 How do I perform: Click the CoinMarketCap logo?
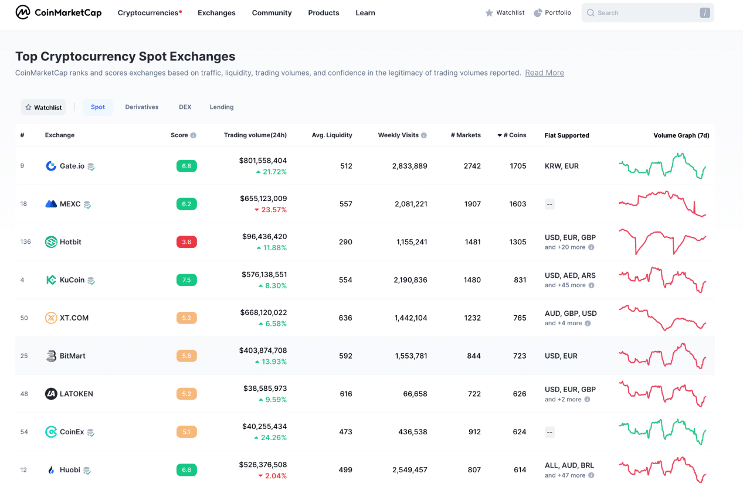(x=58, y=12)
